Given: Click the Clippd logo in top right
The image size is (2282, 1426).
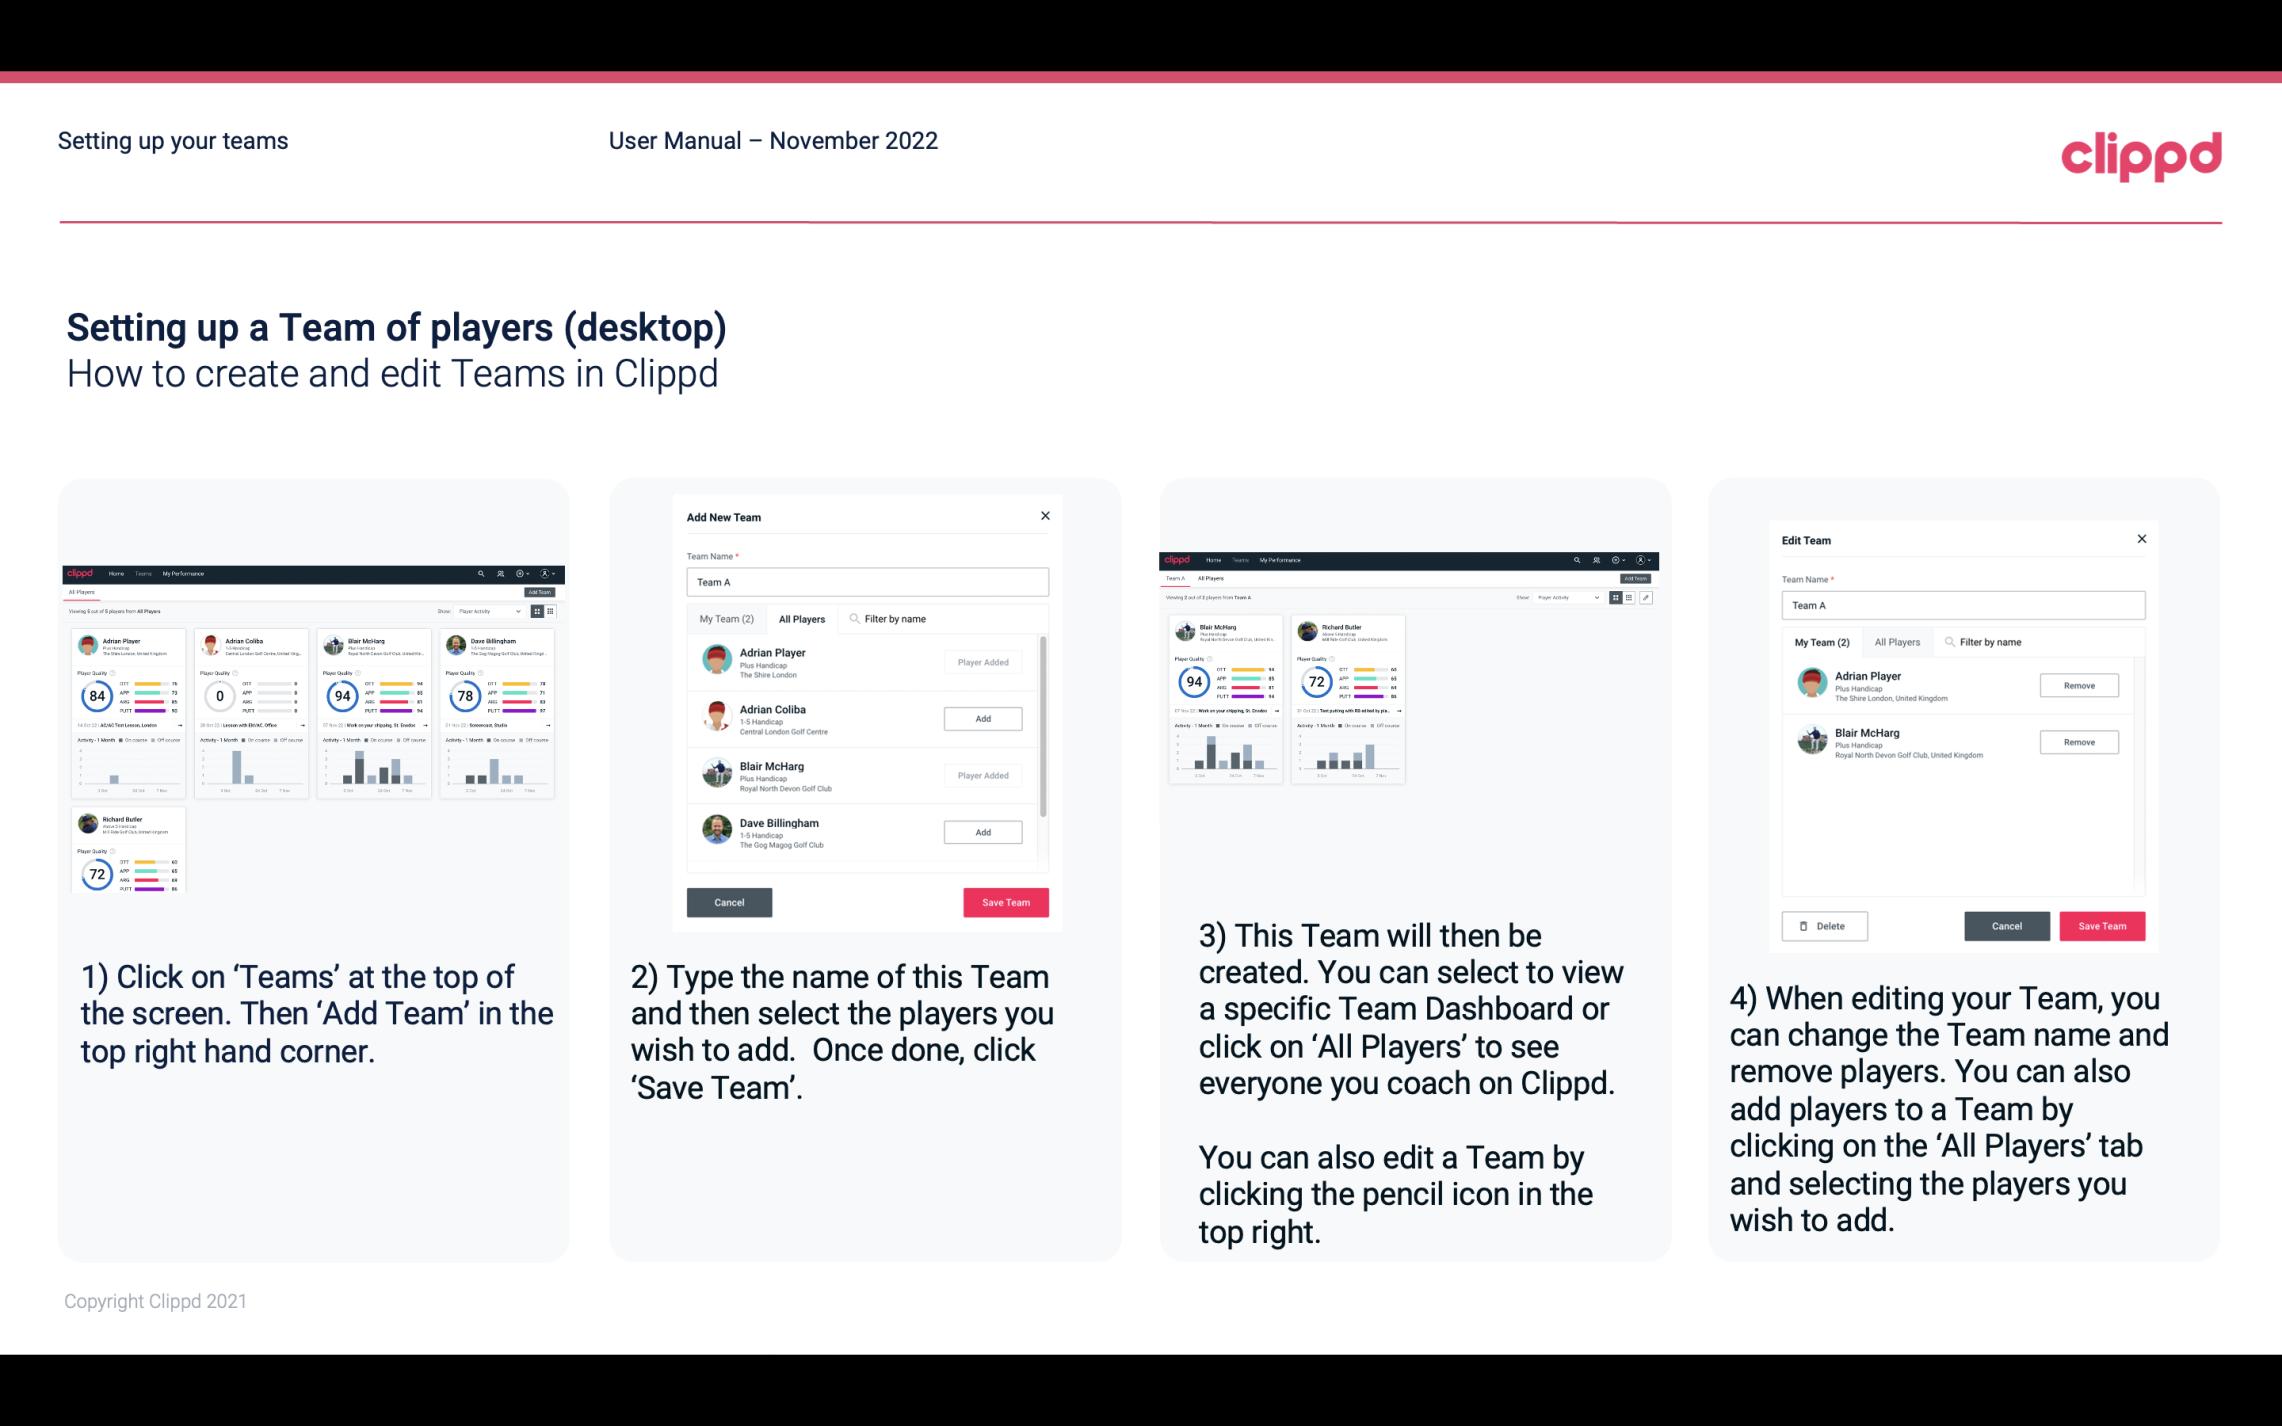Looking at the screenshot, I should 2141,153.
